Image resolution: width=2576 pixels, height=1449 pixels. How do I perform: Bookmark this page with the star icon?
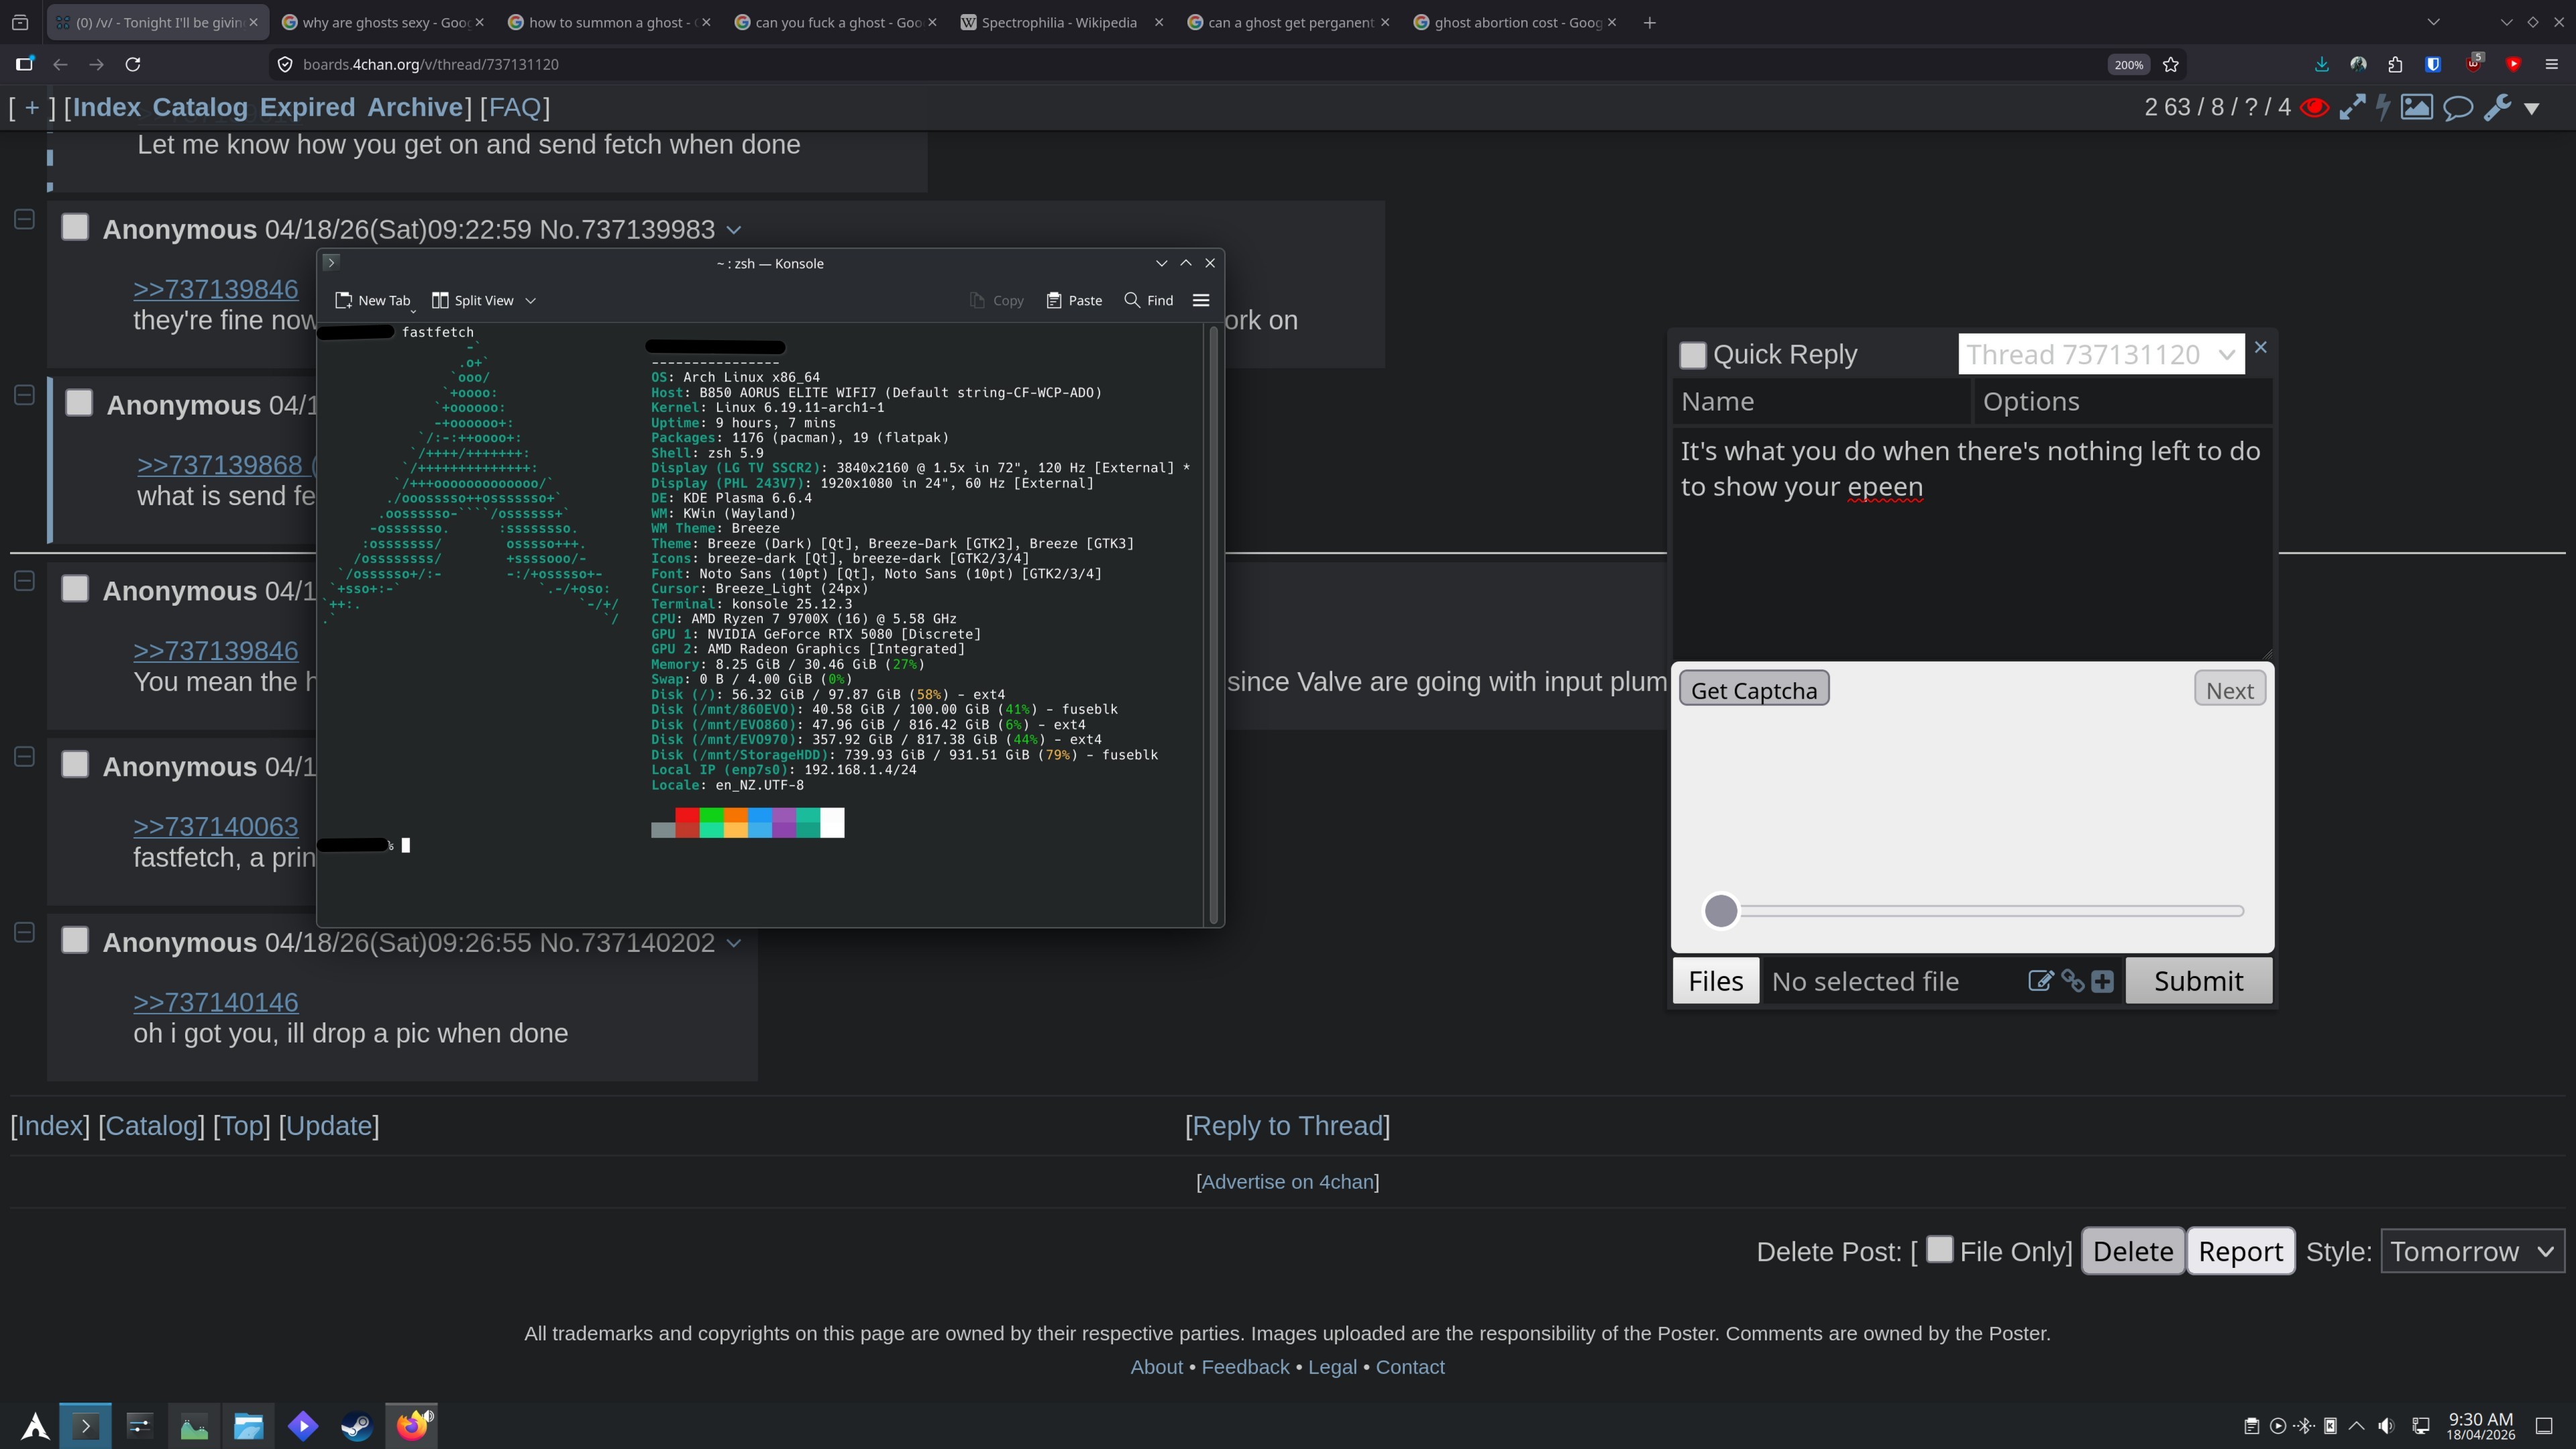[2171, 64]
